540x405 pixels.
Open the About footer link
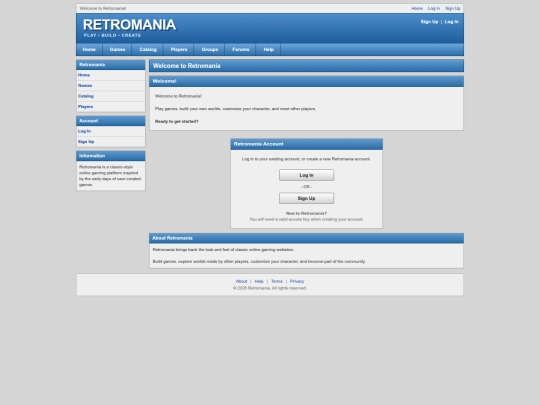pyautogui.click(x=241, y=281)
